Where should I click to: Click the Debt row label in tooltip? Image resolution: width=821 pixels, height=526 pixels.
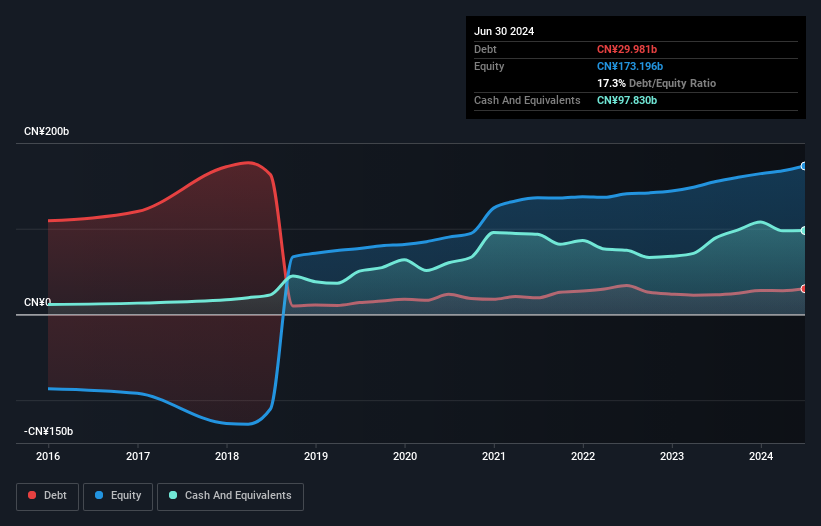coord(485,49)
